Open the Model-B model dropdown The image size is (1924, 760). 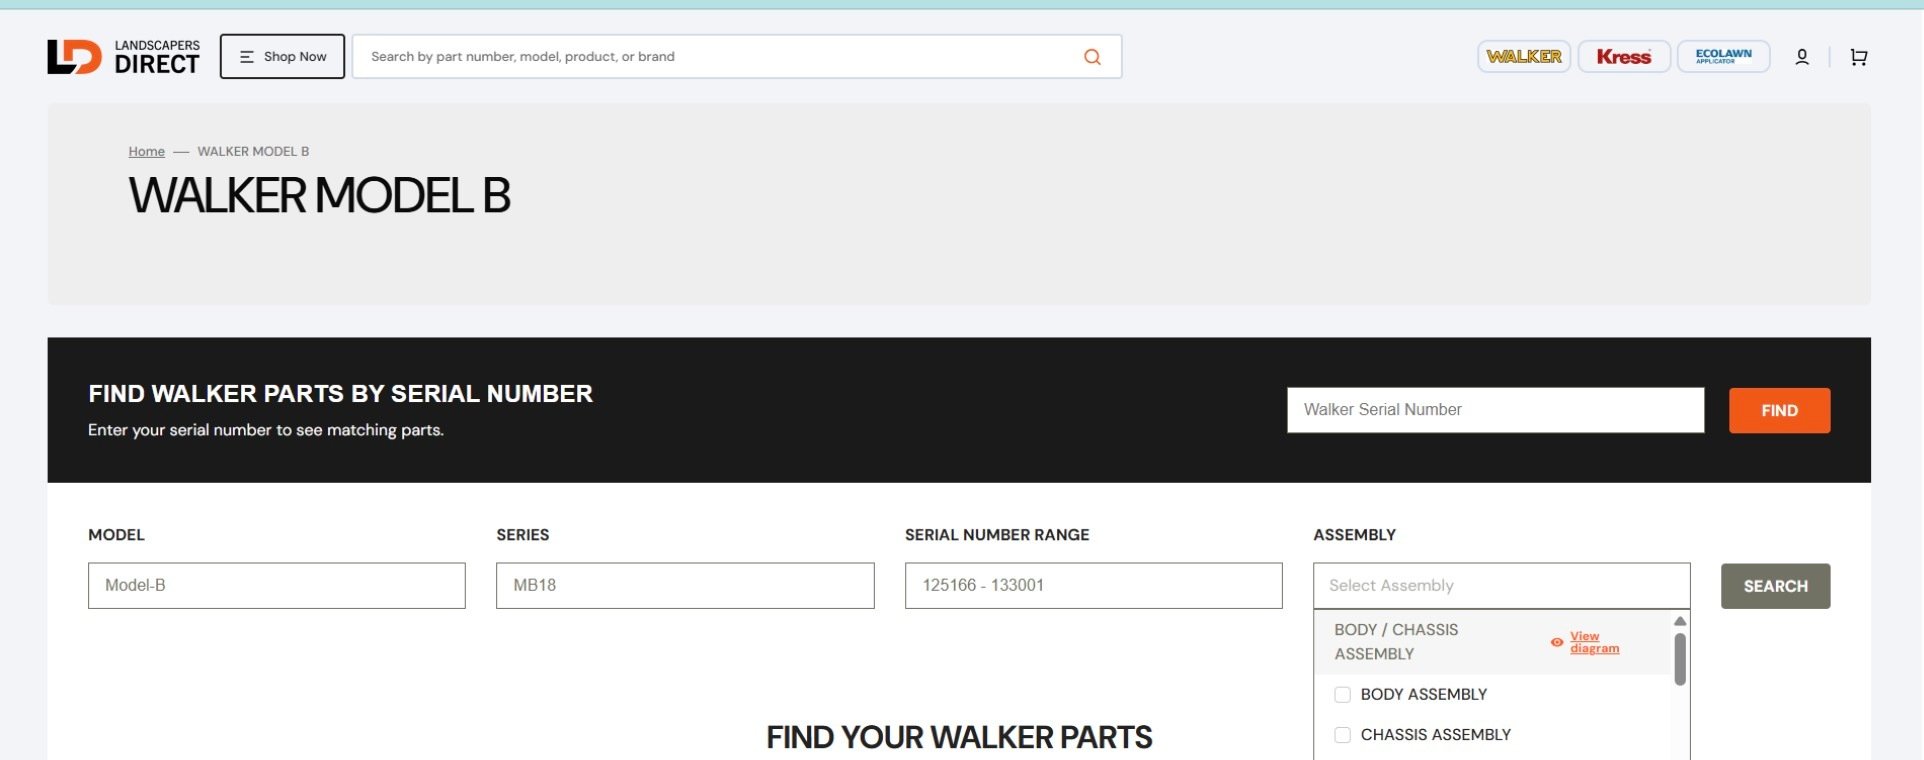tap(277, 585)
